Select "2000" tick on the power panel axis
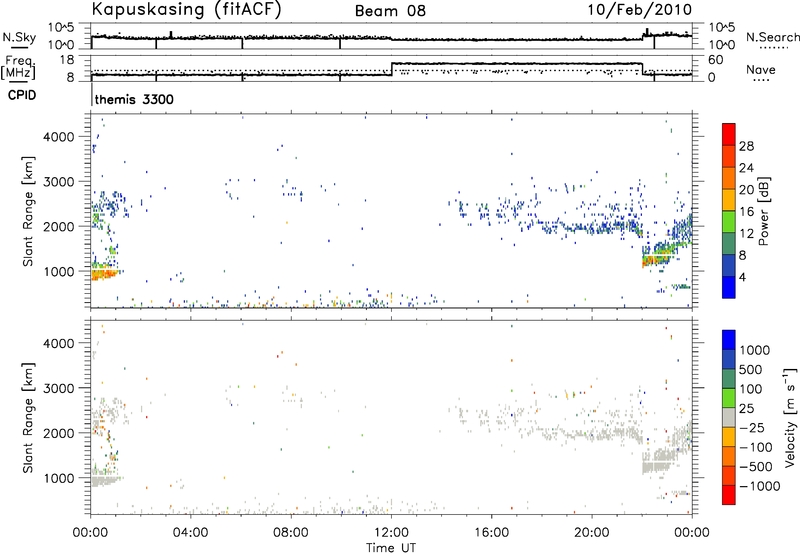Viewport: 800px width, 554px height. pyautogui.click(x=59, y=226)
